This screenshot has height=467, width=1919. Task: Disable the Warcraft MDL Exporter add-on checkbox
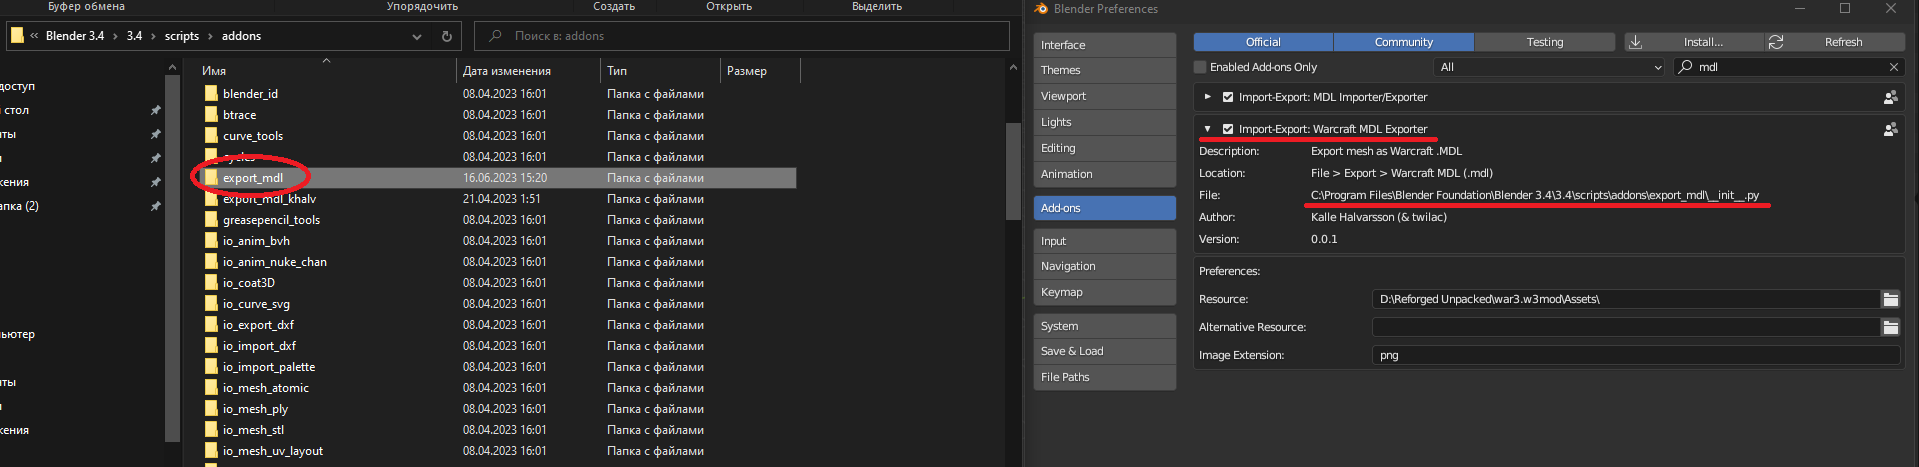(x=1228, y=129)
